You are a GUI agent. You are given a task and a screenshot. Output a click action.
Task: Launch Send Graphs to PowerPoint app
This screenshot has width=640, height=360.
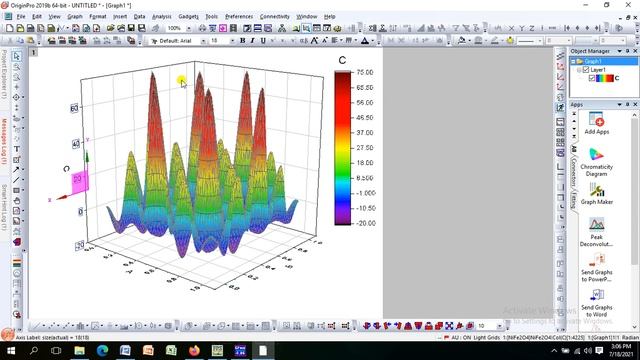596,268
